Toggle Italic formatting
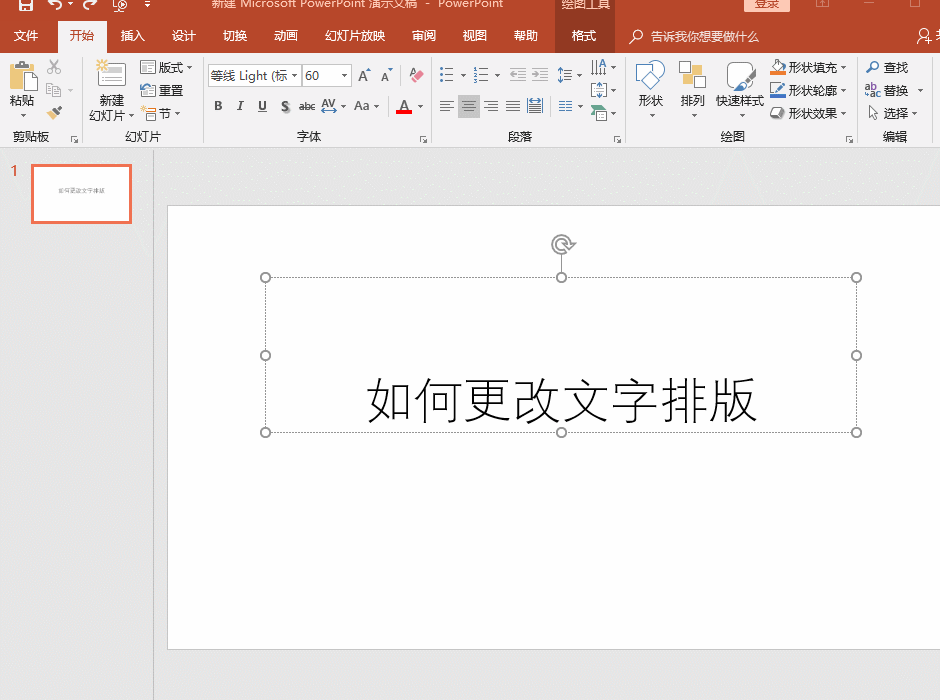The height and width of the screenshot is (700, 940). pyautogui.click(x=239, y=105)
